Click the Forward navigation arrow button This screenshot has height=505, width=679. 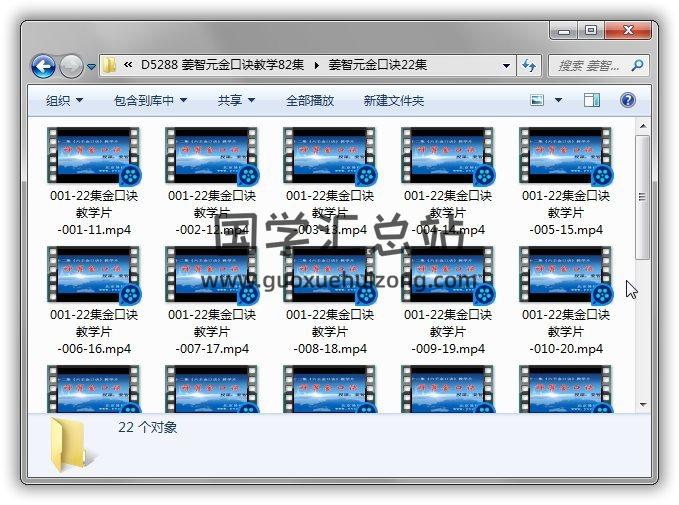point(71,66)
